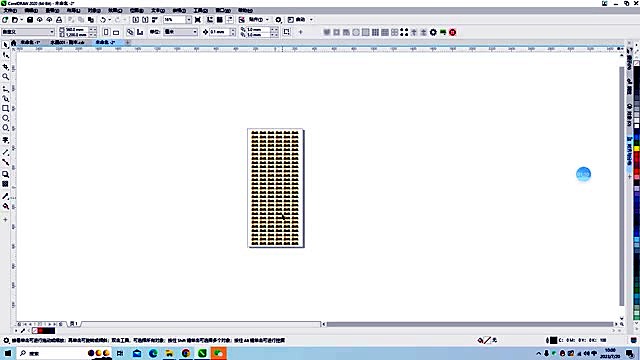Screen dimensions: 640x360
Task: Click the Options gear icon in the standard toolbar
Action: click(x=278, y=20)
